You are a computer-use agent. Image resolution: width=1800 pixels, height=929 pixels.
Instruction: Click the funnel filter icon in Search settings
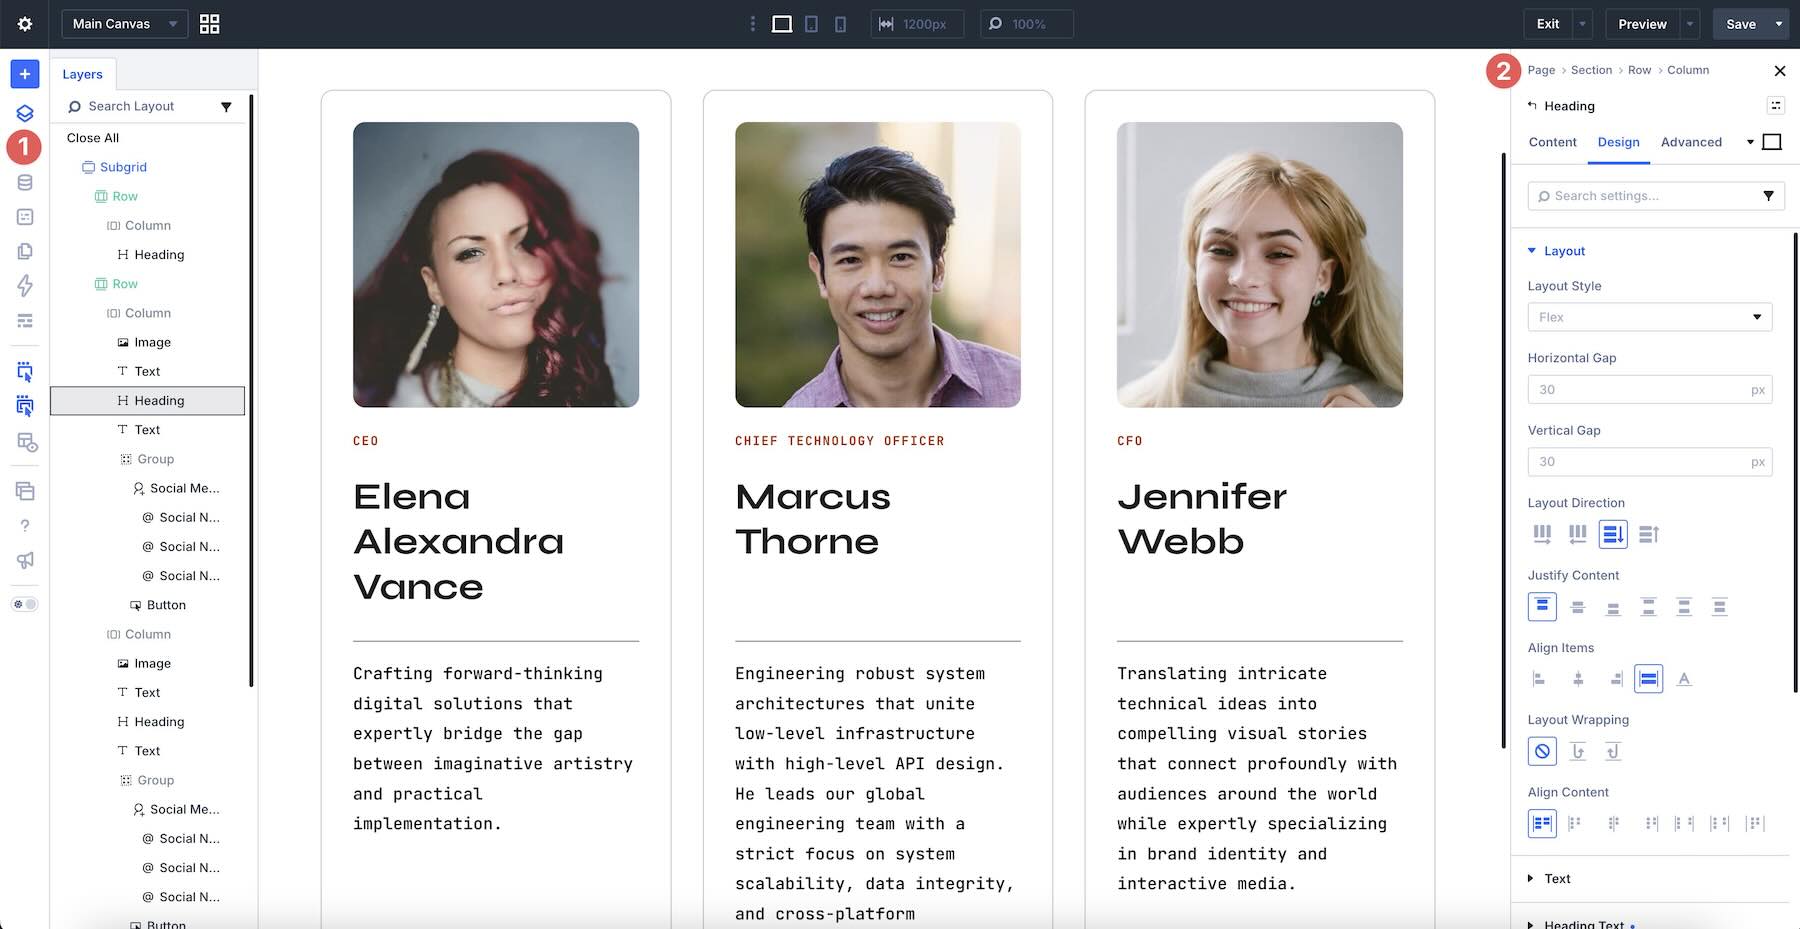point(1768,196)
